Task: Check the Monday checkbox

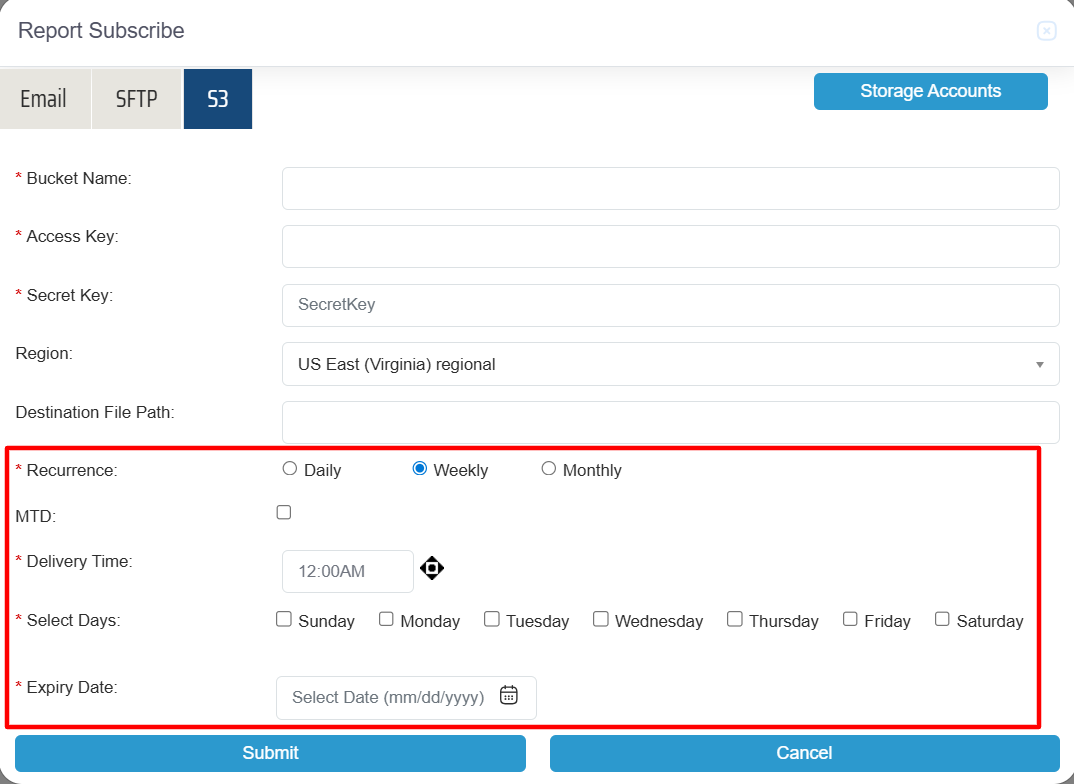Action: [386, 619]
